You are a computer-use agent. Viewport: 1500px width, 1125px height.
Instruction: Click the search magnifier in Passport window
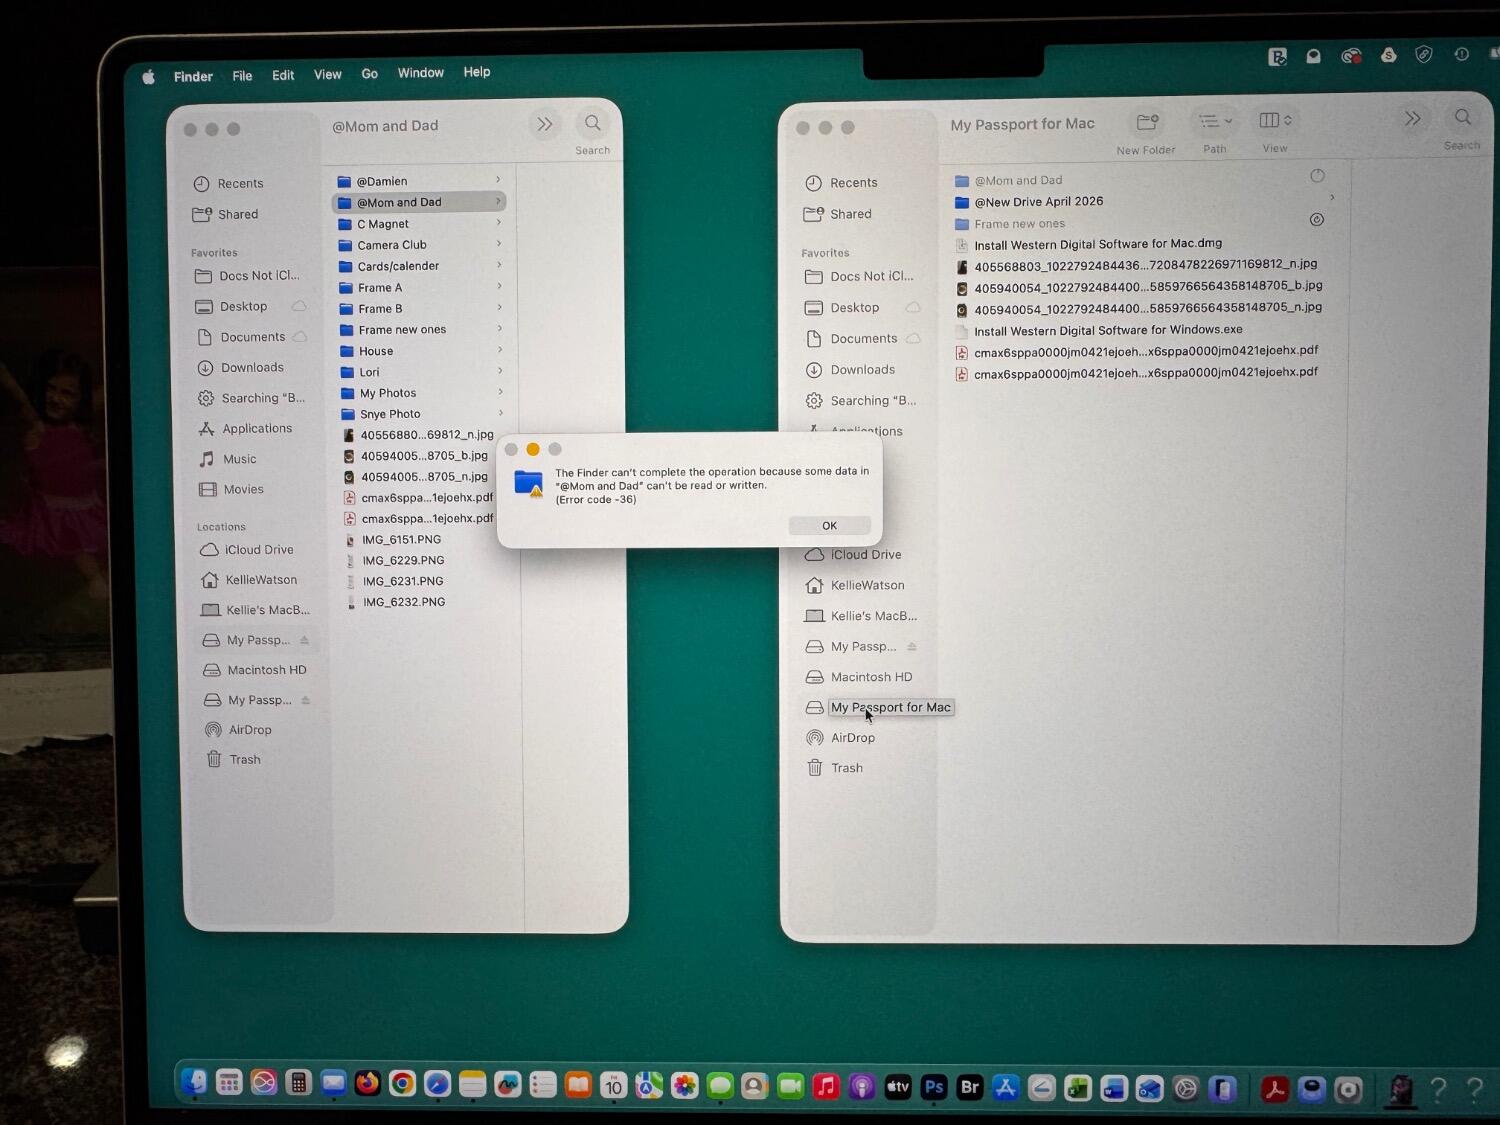click(1462, 118)
